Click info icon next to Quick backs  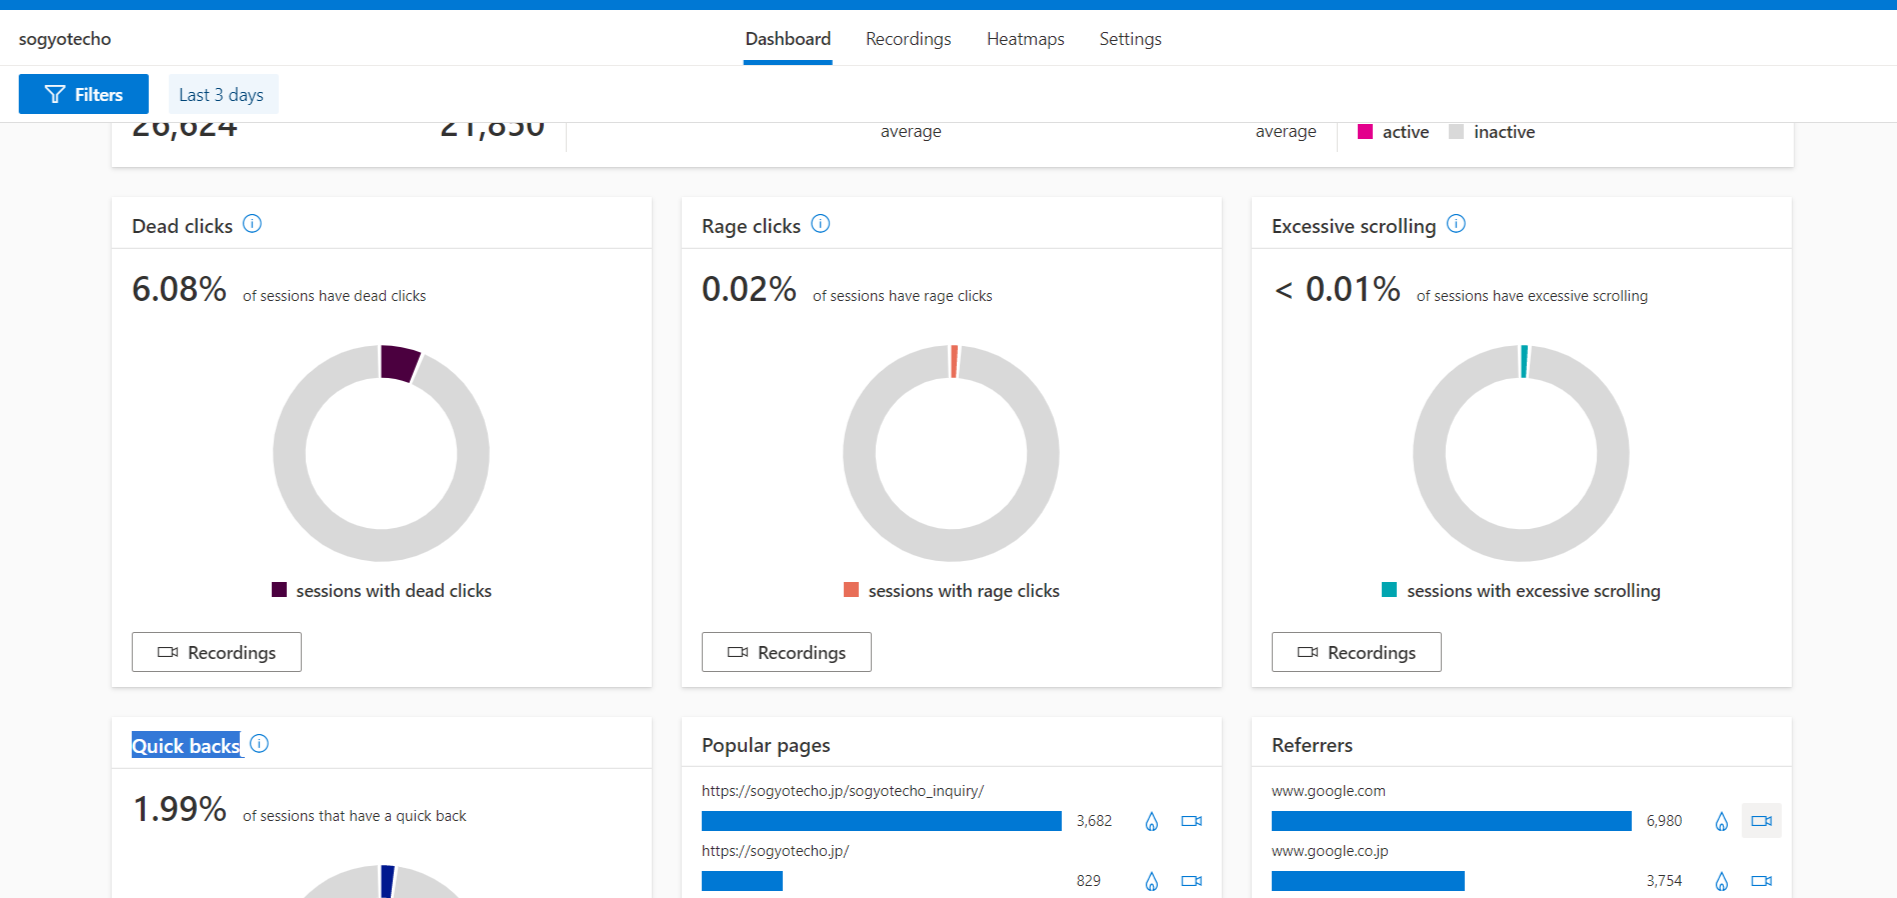pos(259,744)
